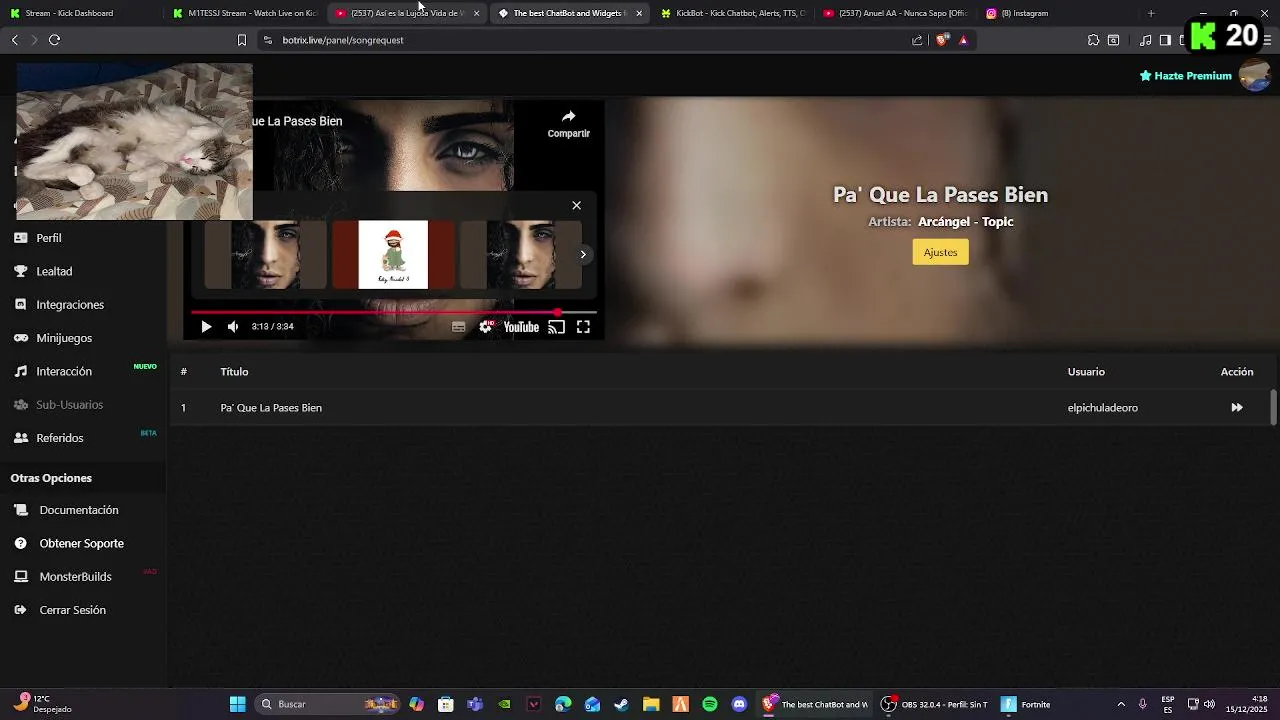Viewport: 1280px width, 720px height.
Task: Play the YouTube video
Action: 206,327
